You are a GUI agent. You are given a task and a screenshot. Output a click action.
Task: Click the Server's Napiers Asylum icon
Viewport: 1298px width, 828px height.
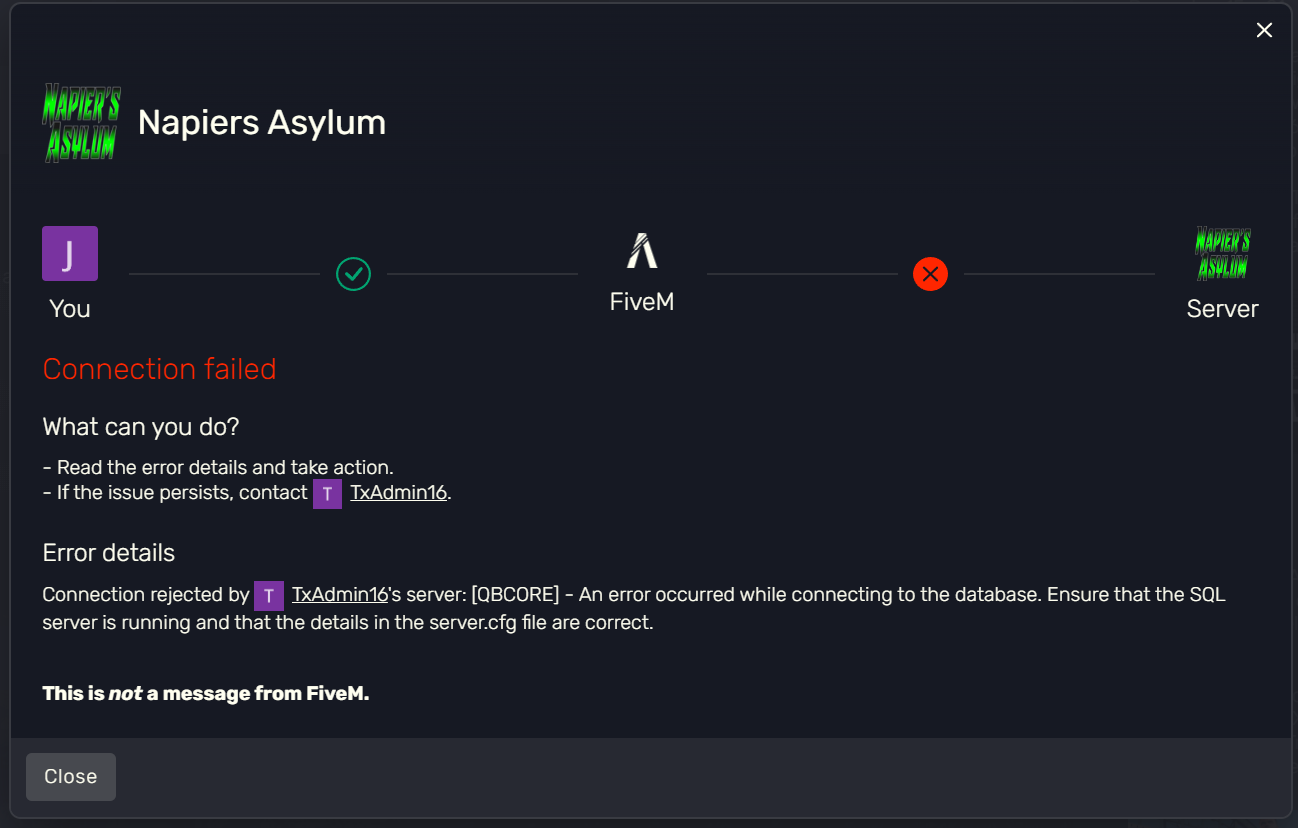pyautogui.click(x=1222, y=253)
